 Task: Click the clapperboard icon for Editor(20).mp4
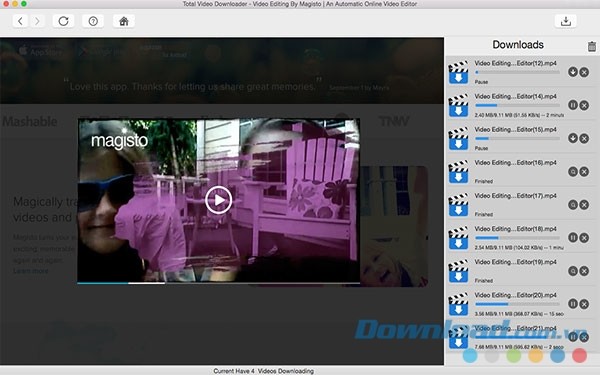pyautogui.click(x=458, y=304)
